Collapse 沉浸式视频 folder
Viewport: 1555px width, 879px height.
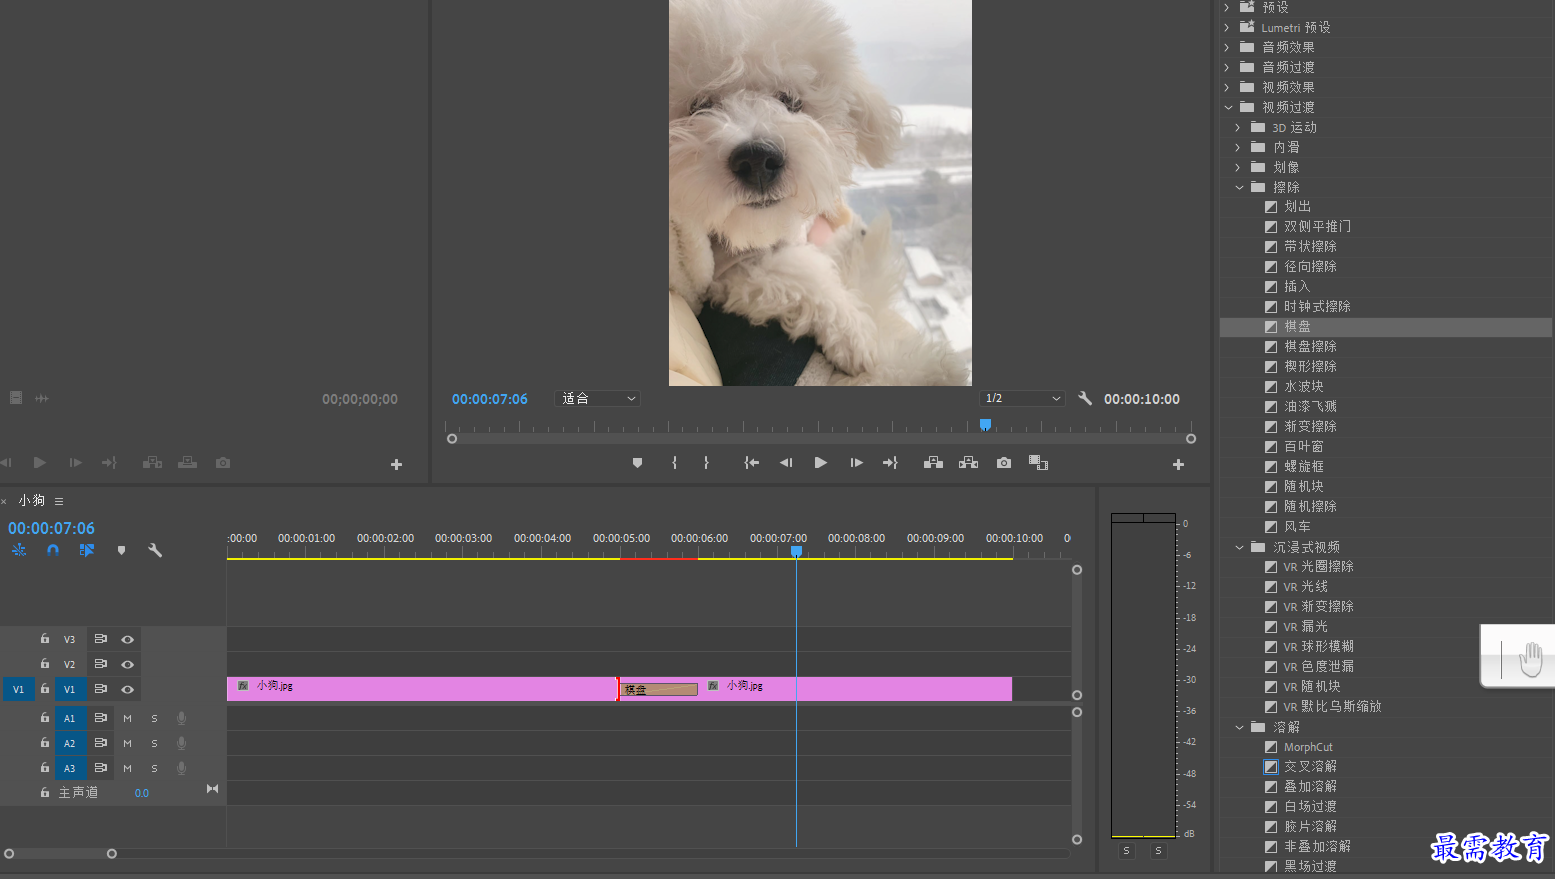pyautogui.click(x=1239, y=547)
